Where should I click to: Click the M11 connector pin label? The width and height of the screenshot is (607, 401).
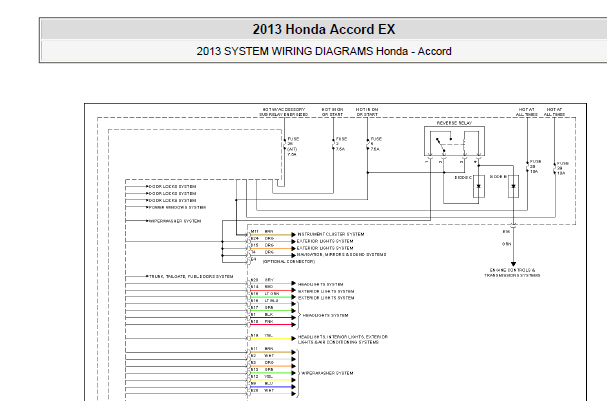254,231
